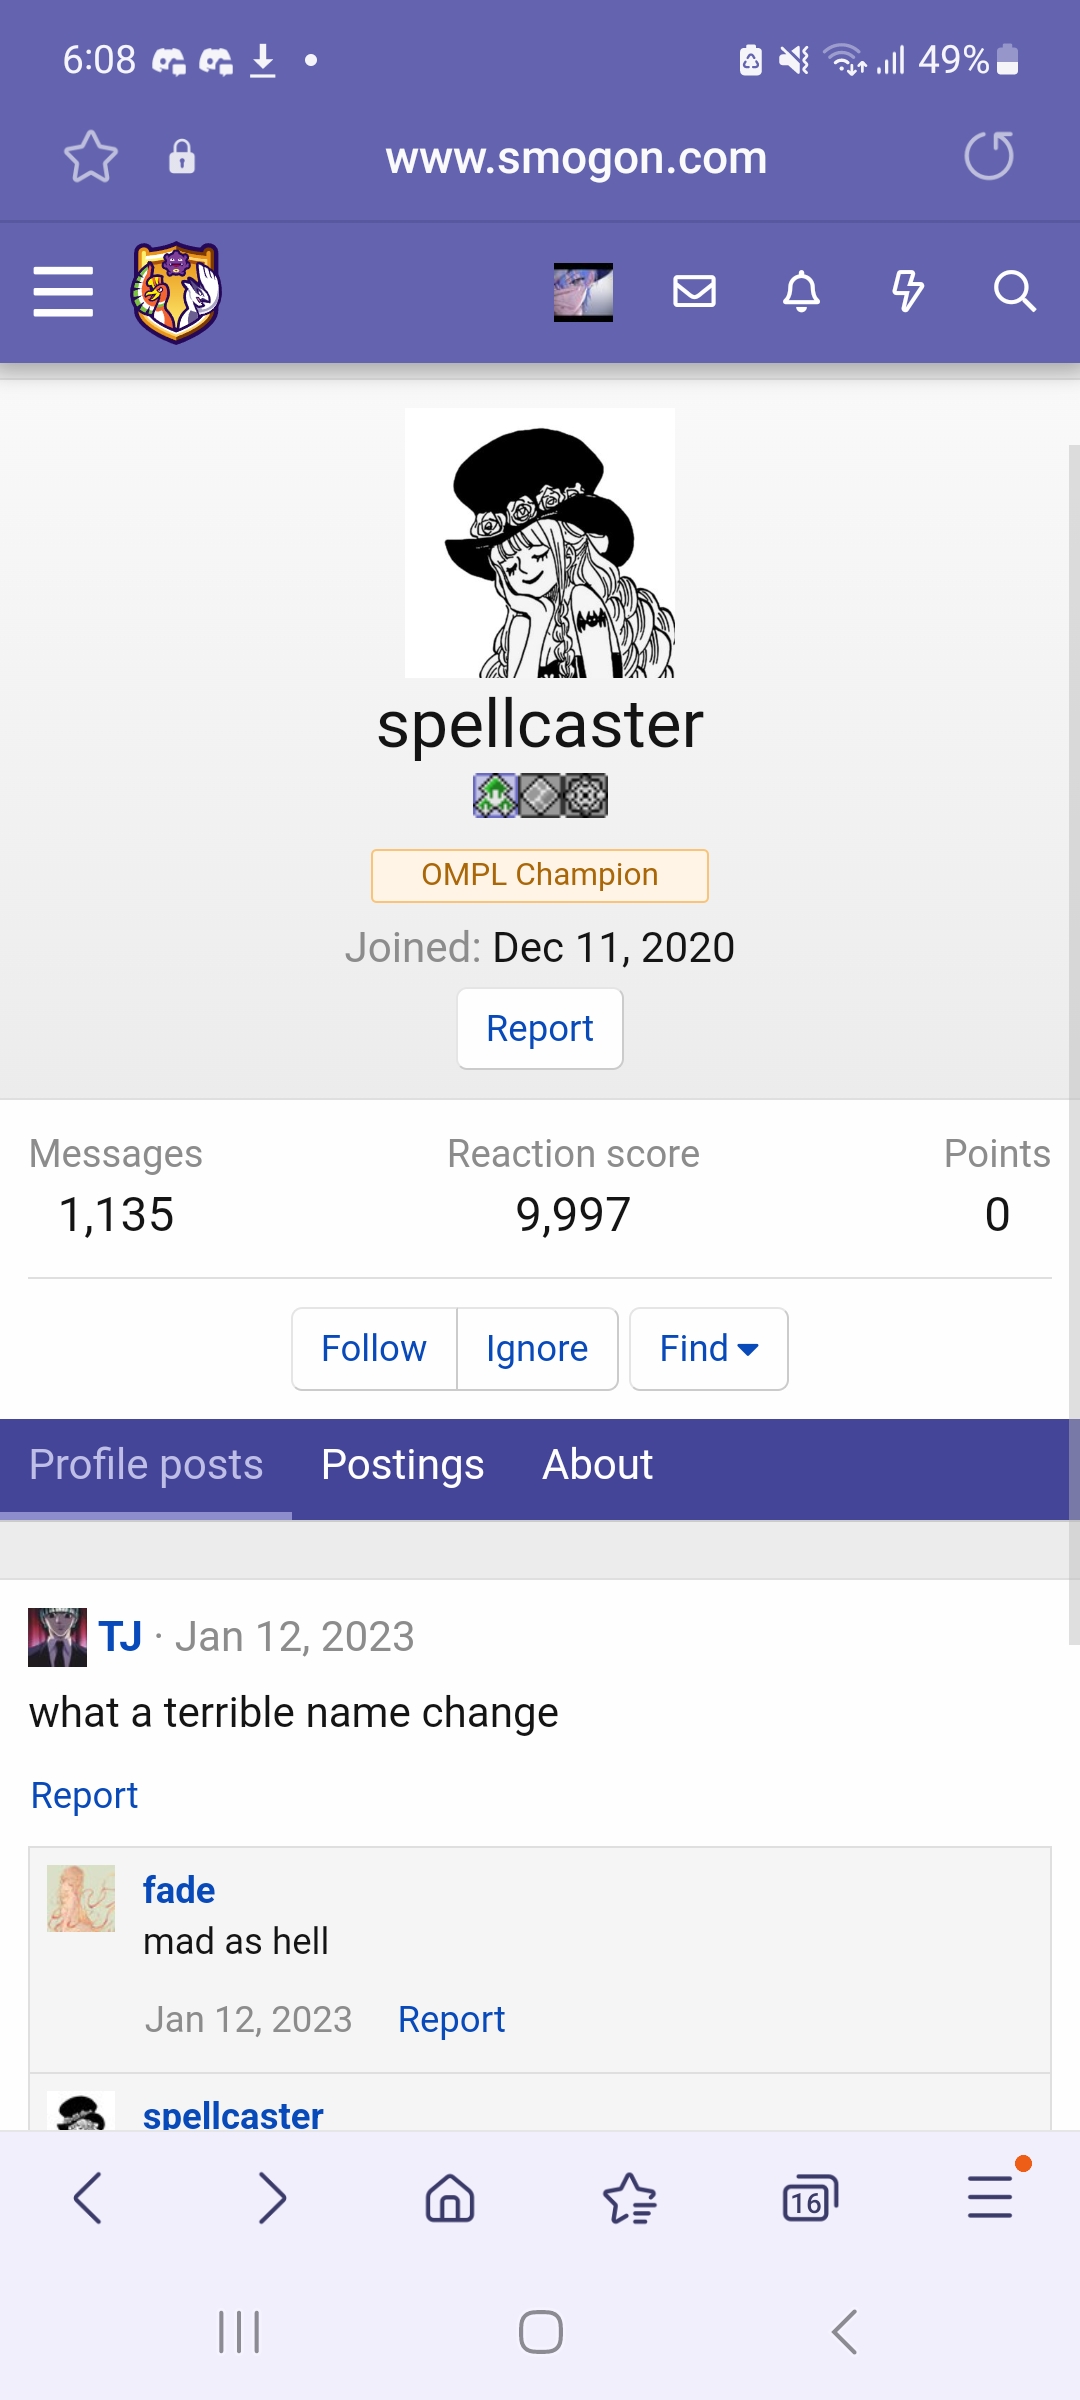Open the inbox envelope icon
Image resolution: width=1080 pixels, height=2400 pixels.
coord(694,292)
